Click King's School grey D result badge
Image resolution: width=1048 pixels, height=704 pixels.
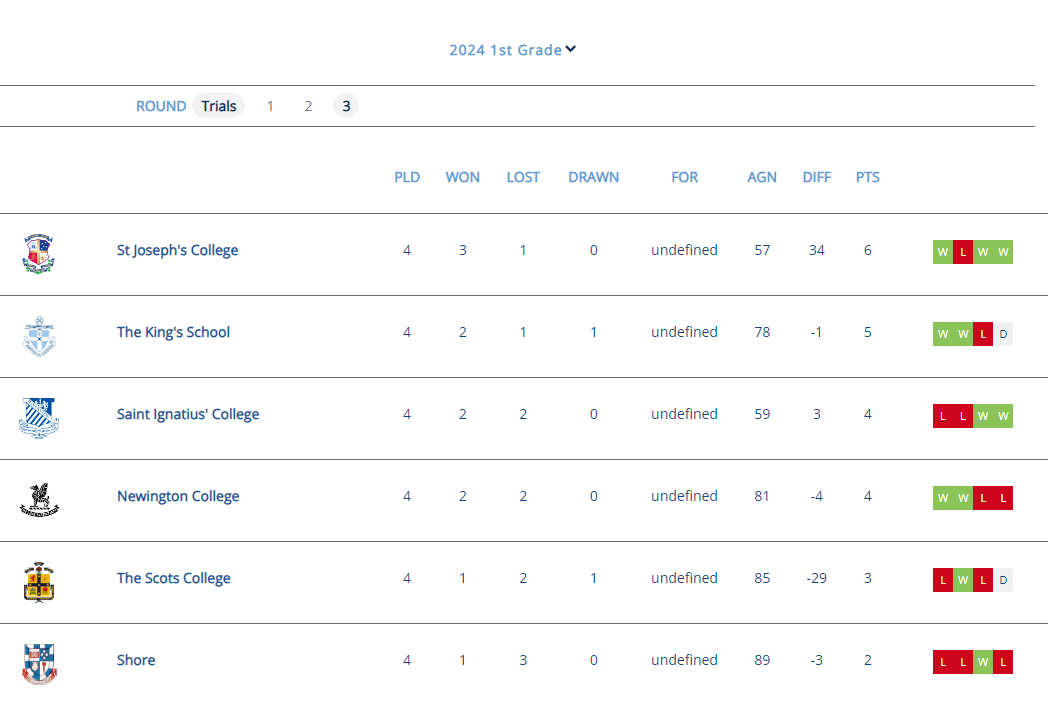pos(1003,335)
